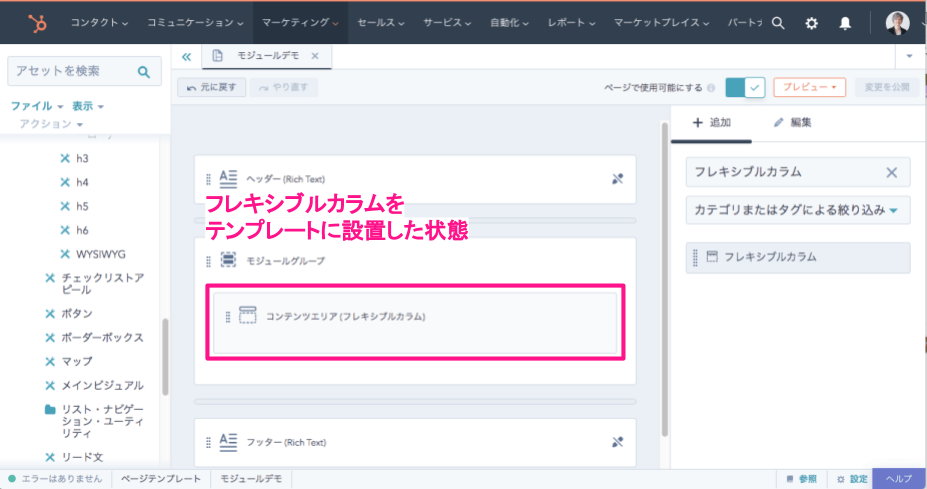Open notifications bell
This screenshot has height=489, width=927.
(845, 23)
